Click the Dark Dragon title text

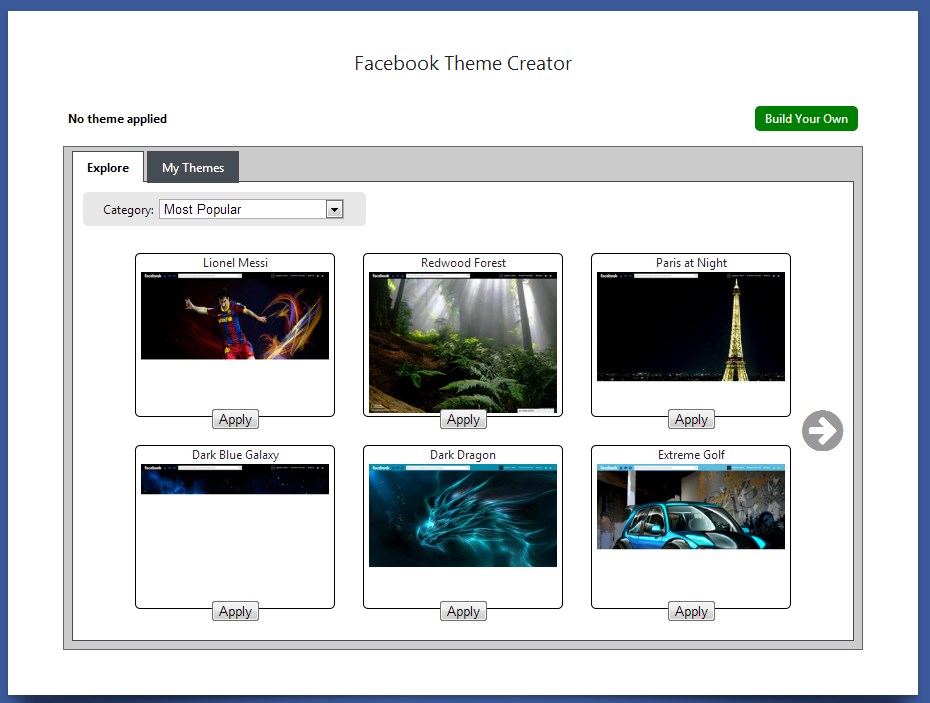(463, 455)
